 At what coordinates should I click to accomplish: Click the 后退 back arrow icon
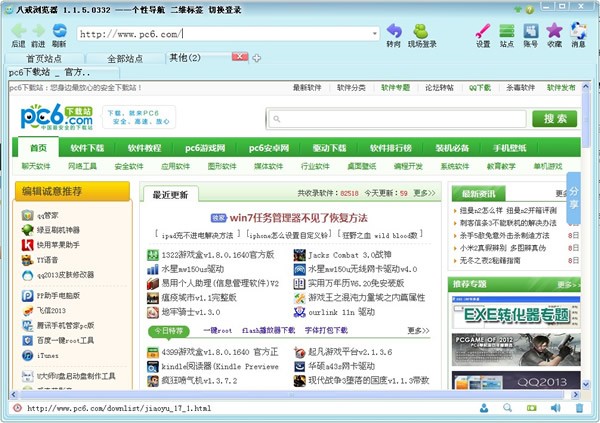pos(18,31)
